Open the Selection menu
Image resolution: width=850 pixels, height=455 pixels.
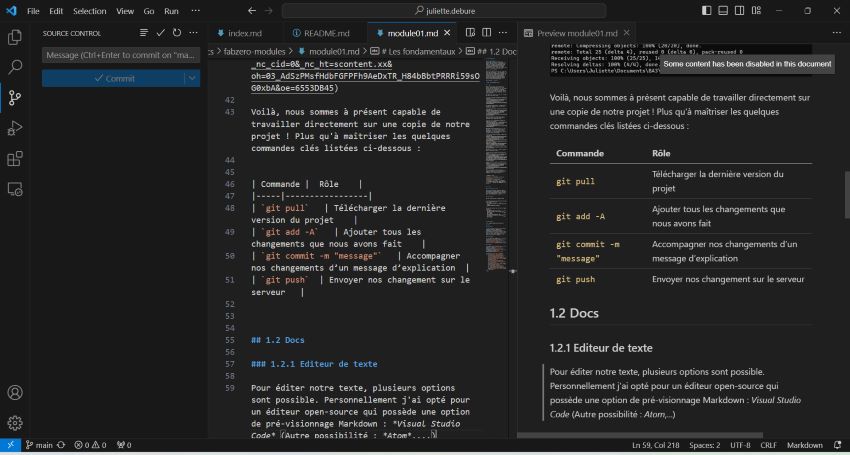click(91, 11)
